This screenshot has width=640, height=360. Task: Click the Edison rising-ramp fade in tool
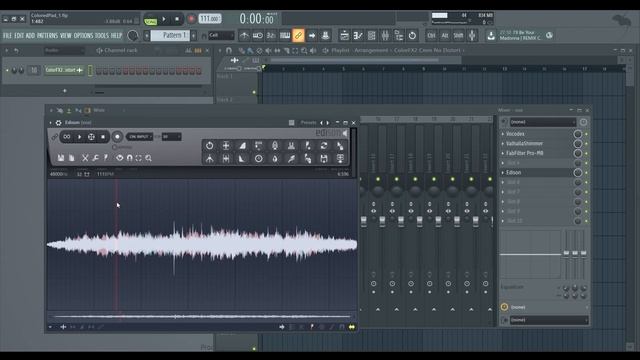pos(242,146)
